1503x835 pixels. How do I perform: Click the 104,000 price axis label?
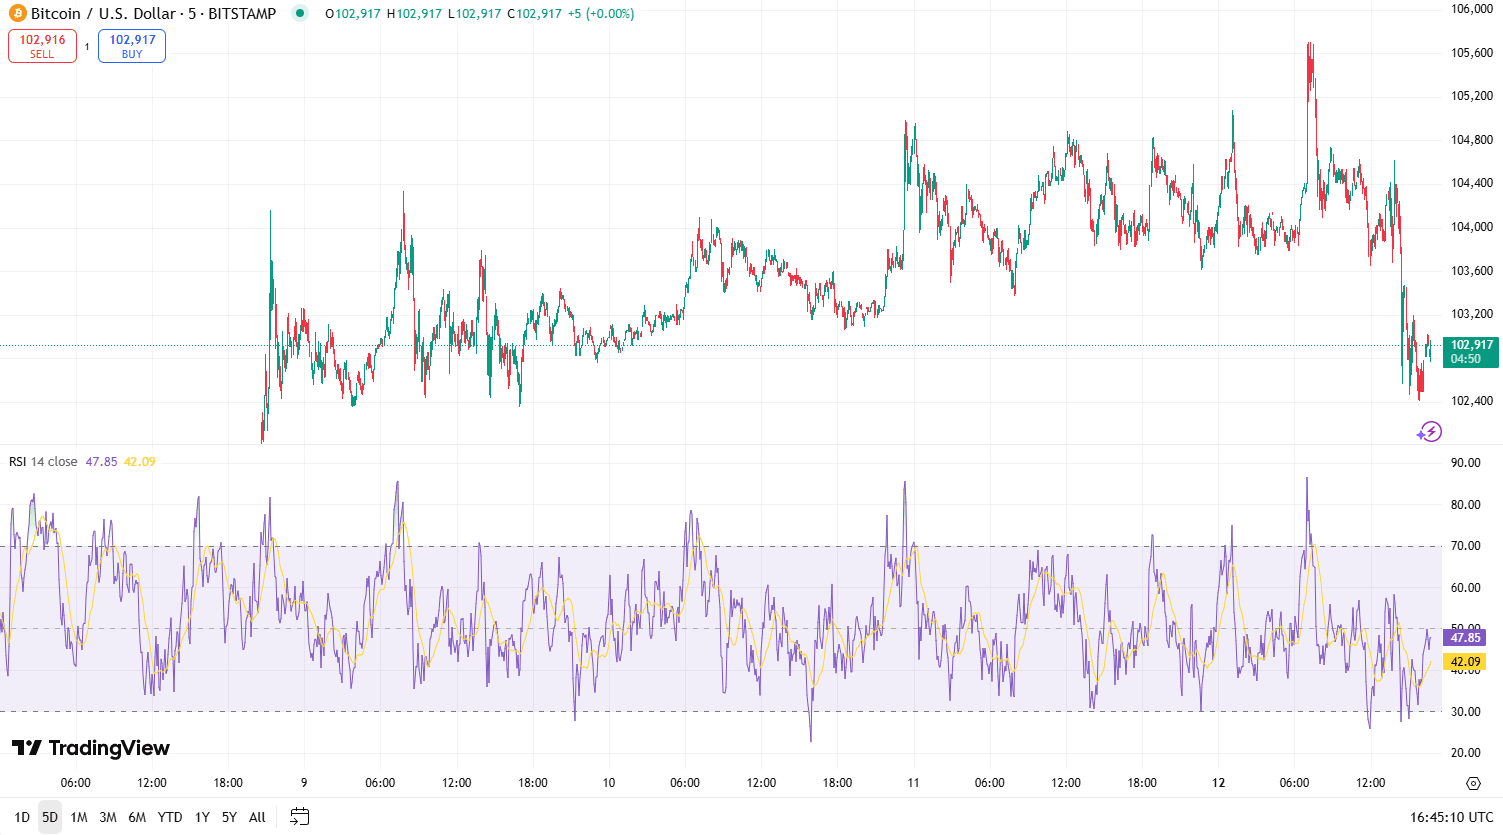pyautogui.click(x=1472, y=227)
